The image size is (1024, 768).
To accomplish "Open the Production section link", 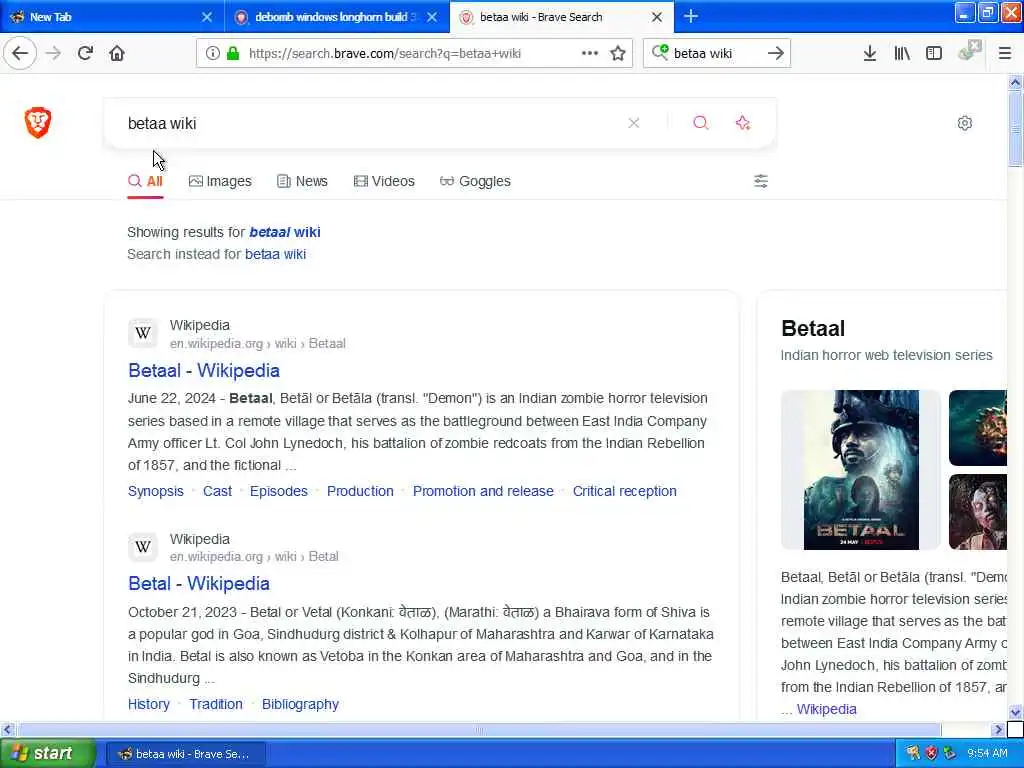I will coord(360,491).
